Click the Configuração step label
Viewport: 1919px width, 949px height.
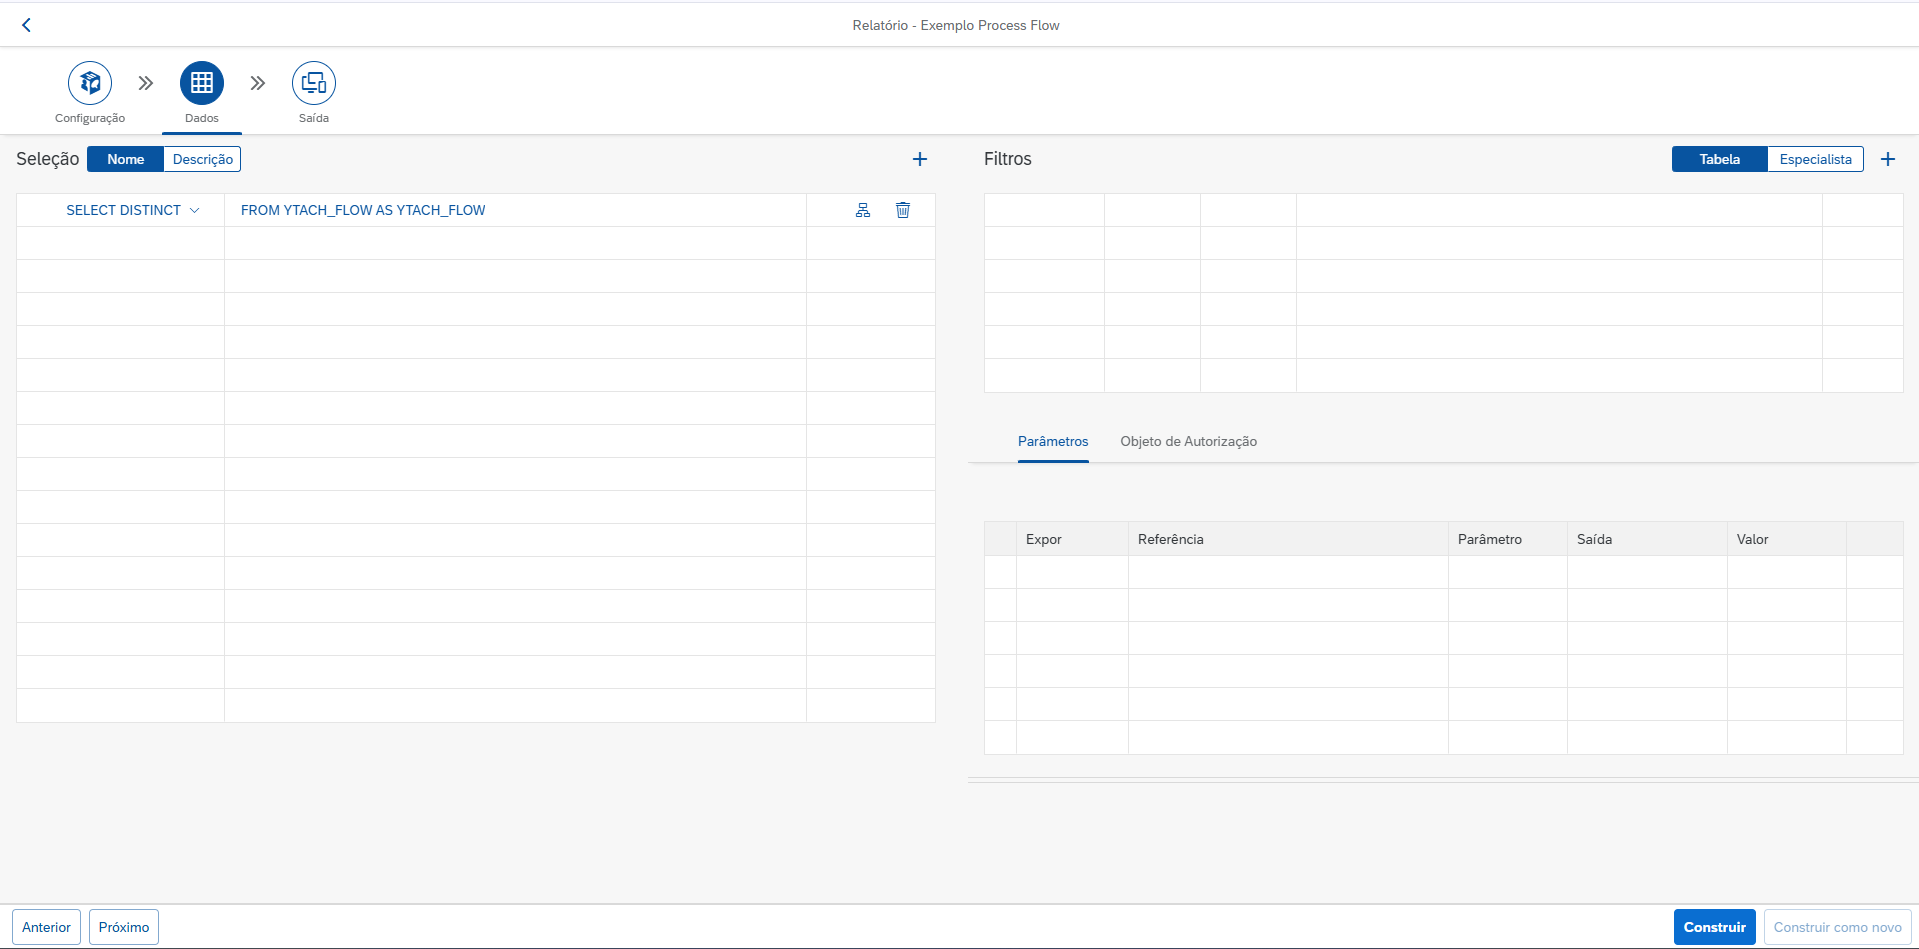click(90, 118)
